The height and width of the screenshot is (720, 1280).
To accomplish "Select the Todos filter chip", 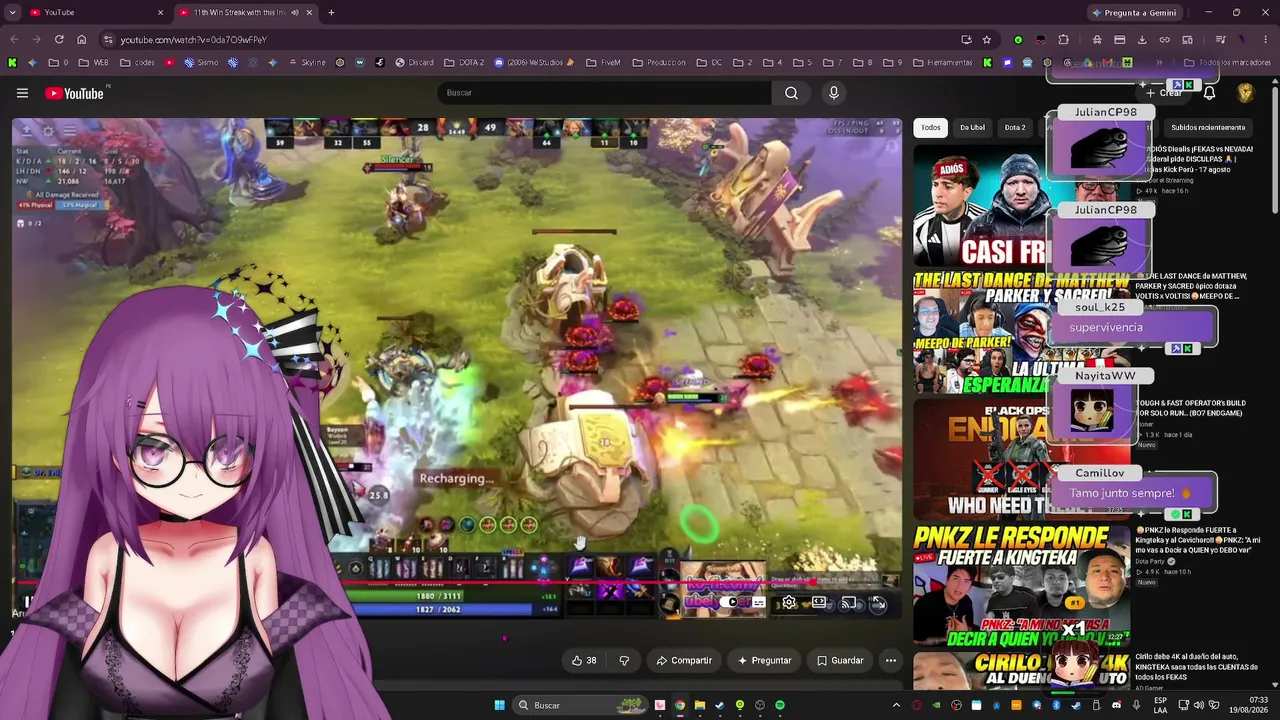I will pyautogui.click(x=931, y=127).
